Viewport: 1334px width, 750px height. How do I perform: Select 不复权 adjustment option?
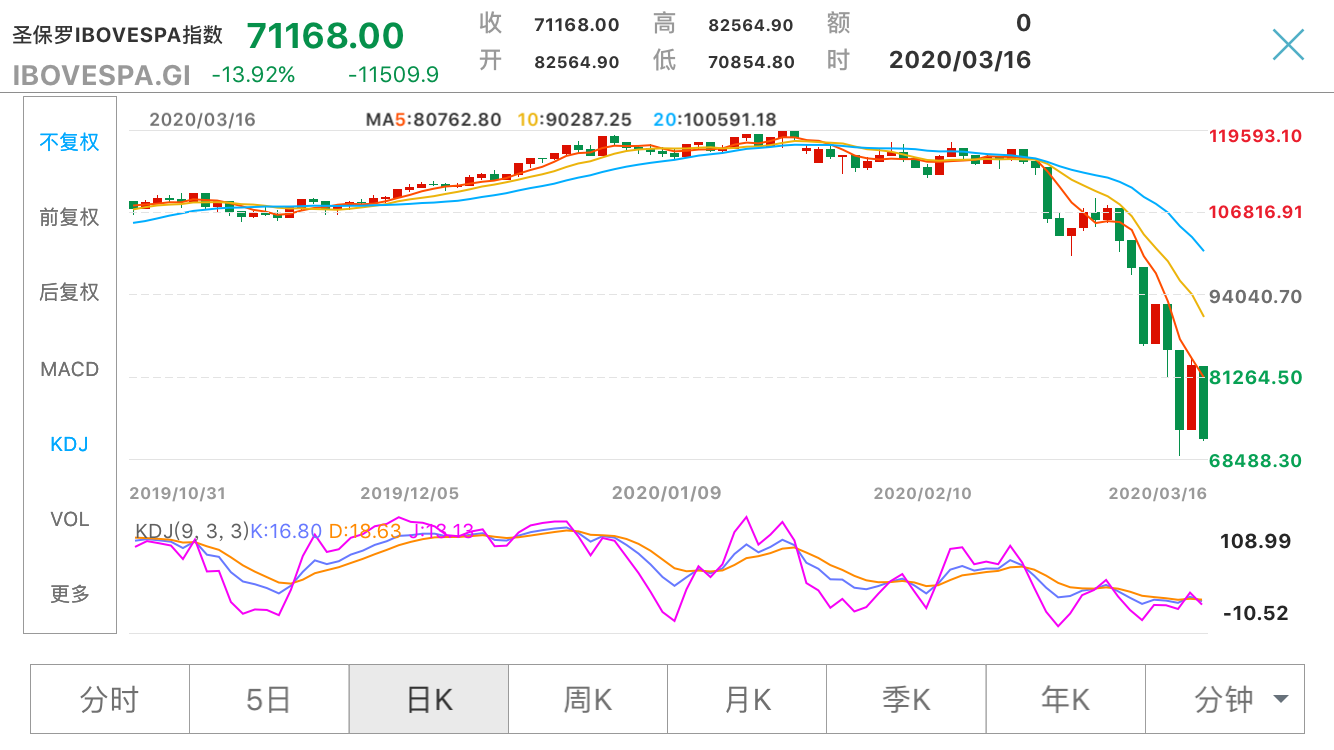coord(70,142)
